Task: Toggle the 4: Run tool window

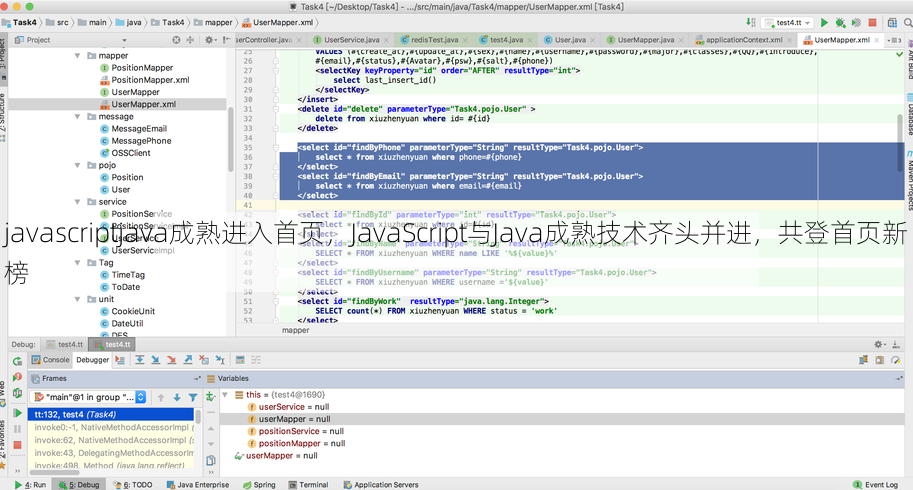Action: click(x=30, y=485)
